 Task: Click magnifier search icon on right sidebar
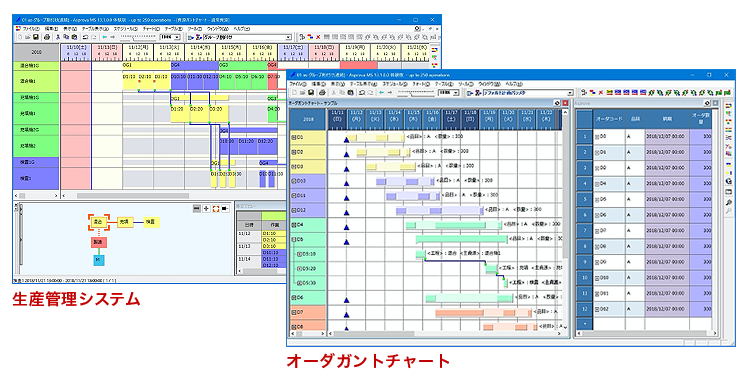point(728,202)
